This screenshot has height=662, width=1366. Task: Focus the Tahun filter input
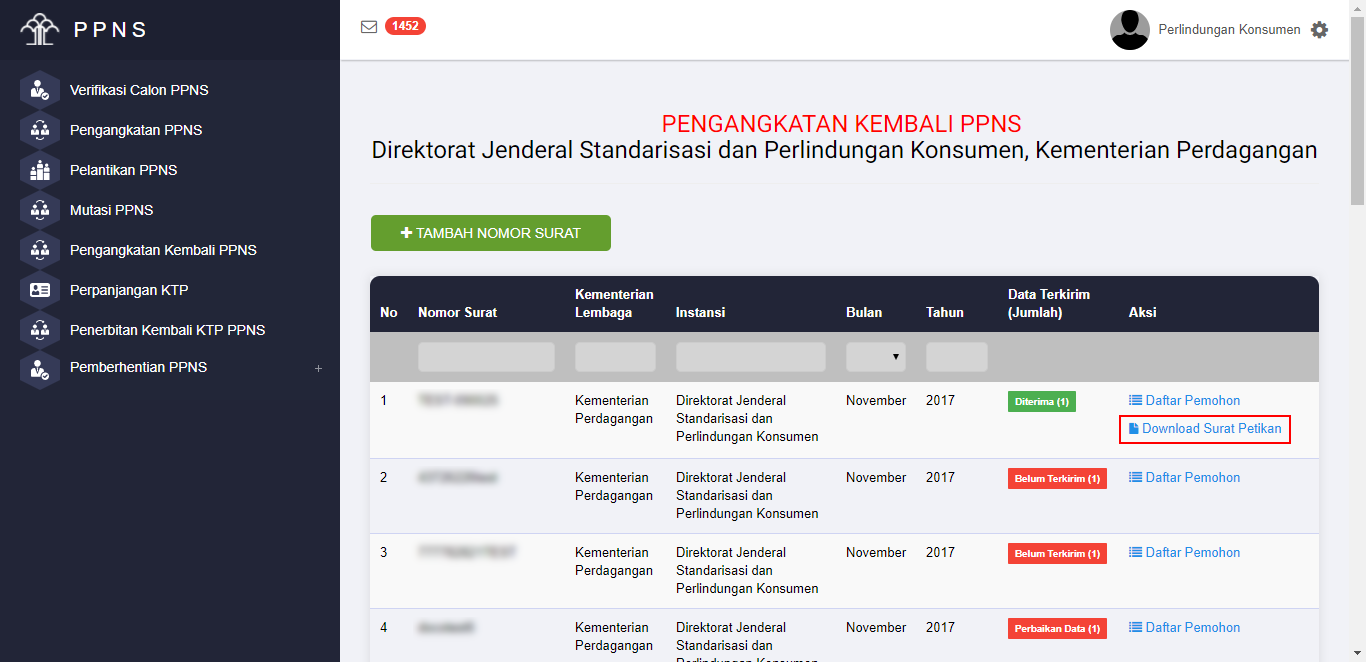[x=956, y=357]
